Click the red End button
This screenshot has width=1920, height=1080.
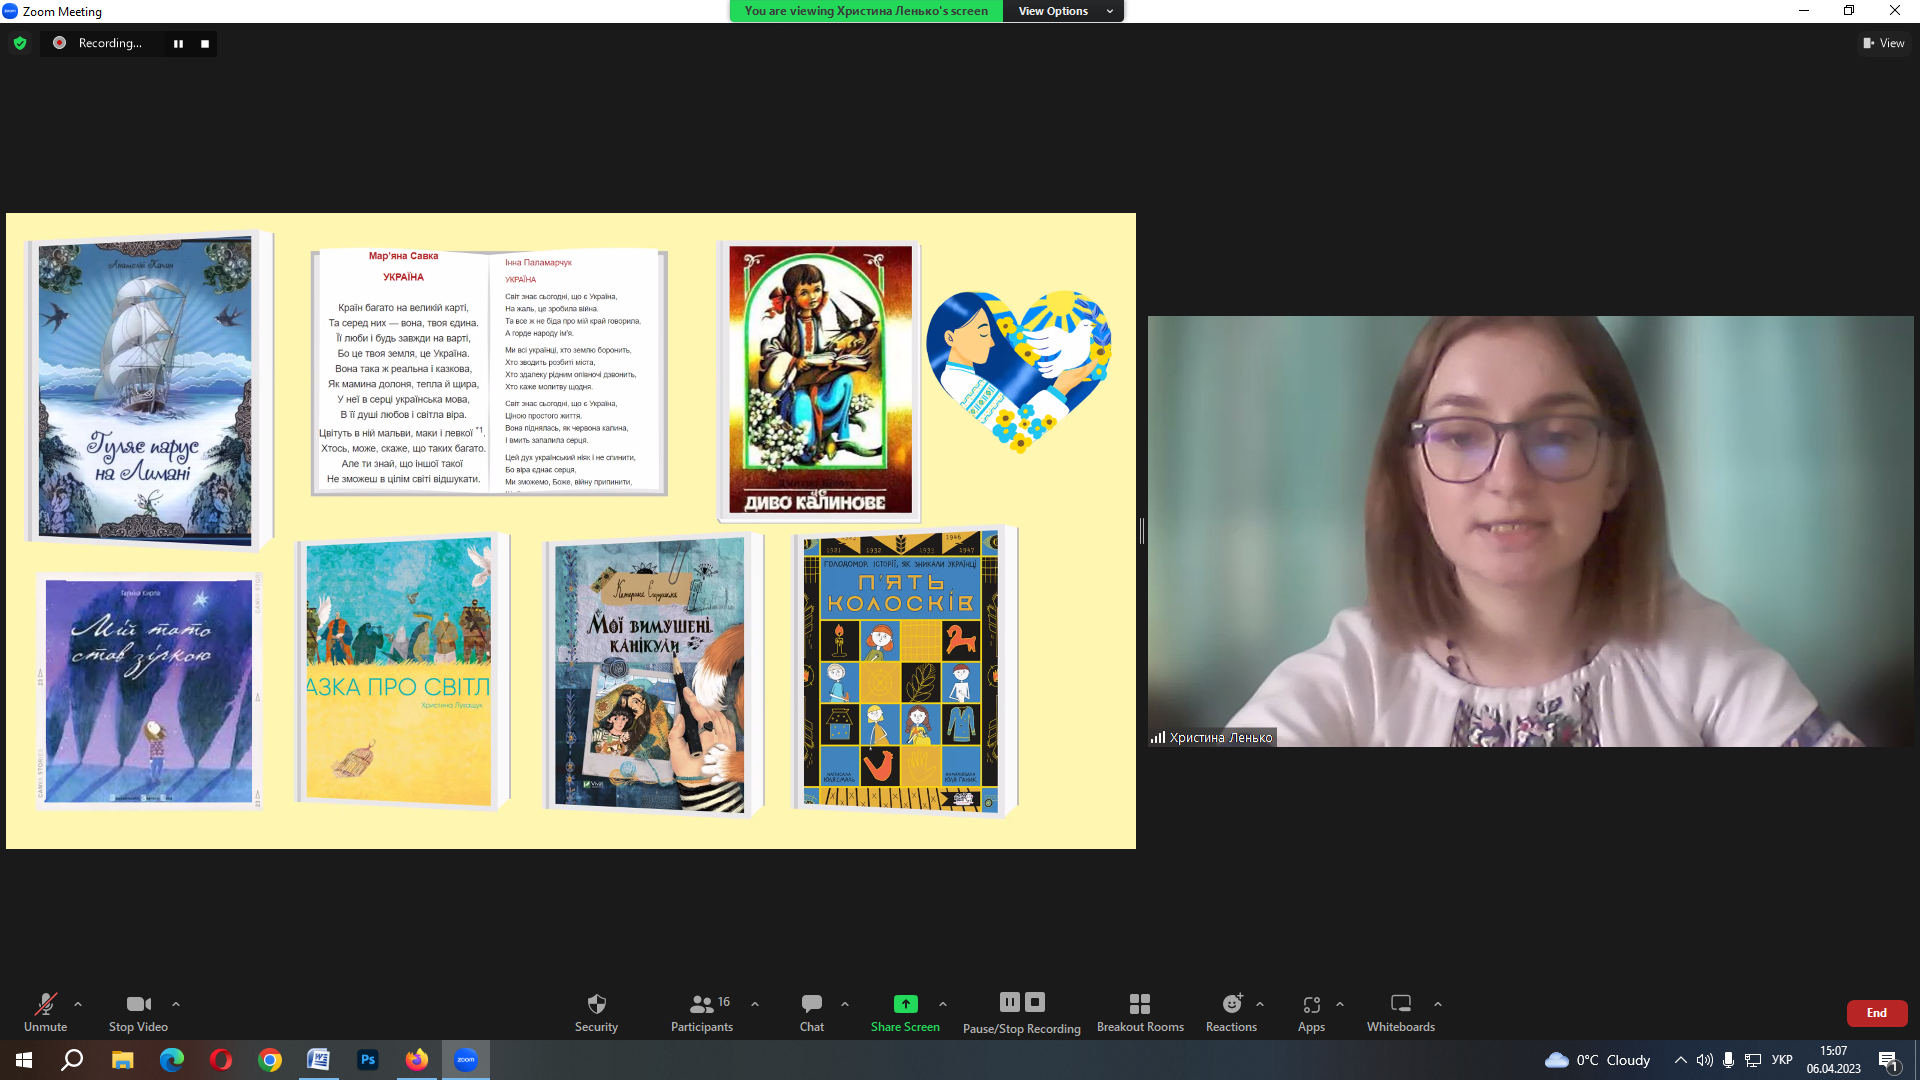coord(1876,1013)
